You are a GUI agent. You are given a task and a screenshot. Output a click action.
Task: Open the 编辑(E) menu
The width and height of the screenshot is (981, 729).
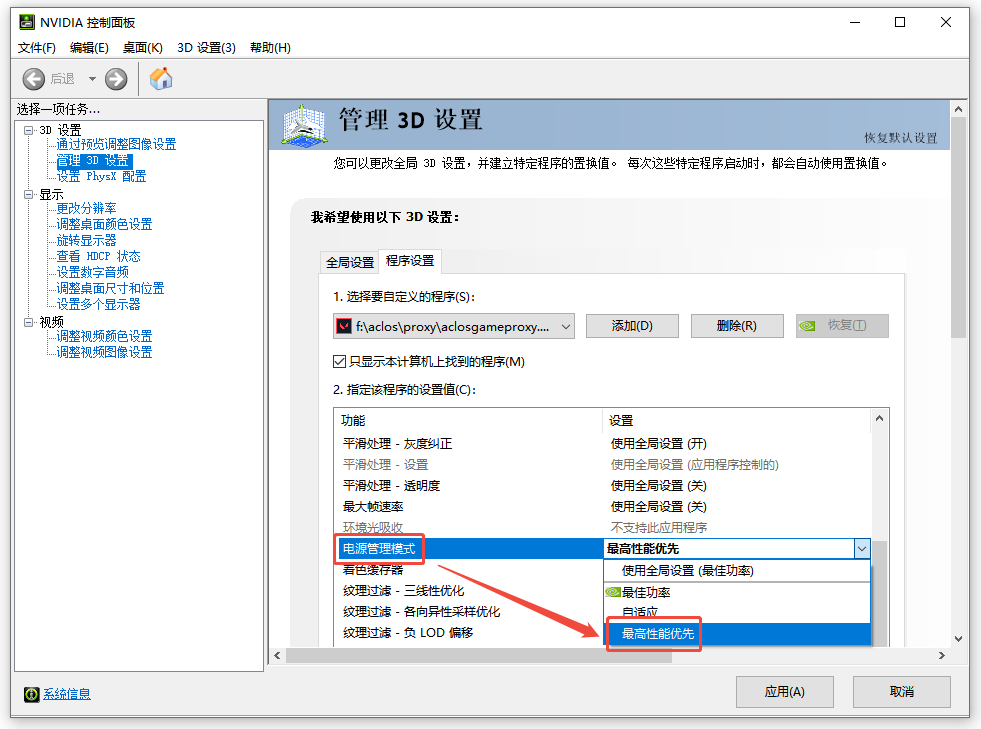tap(89, 48)
